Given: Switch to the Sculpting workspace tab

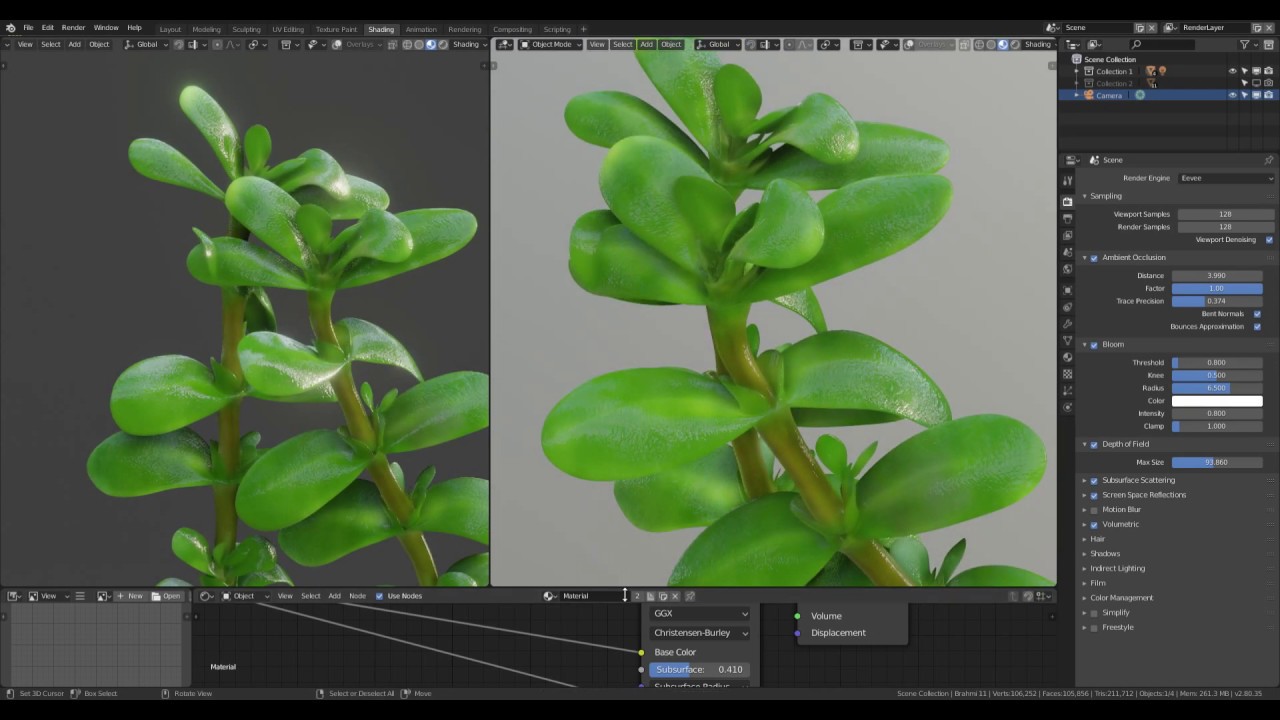Looking at the screenshot, I should pos(246,29).
